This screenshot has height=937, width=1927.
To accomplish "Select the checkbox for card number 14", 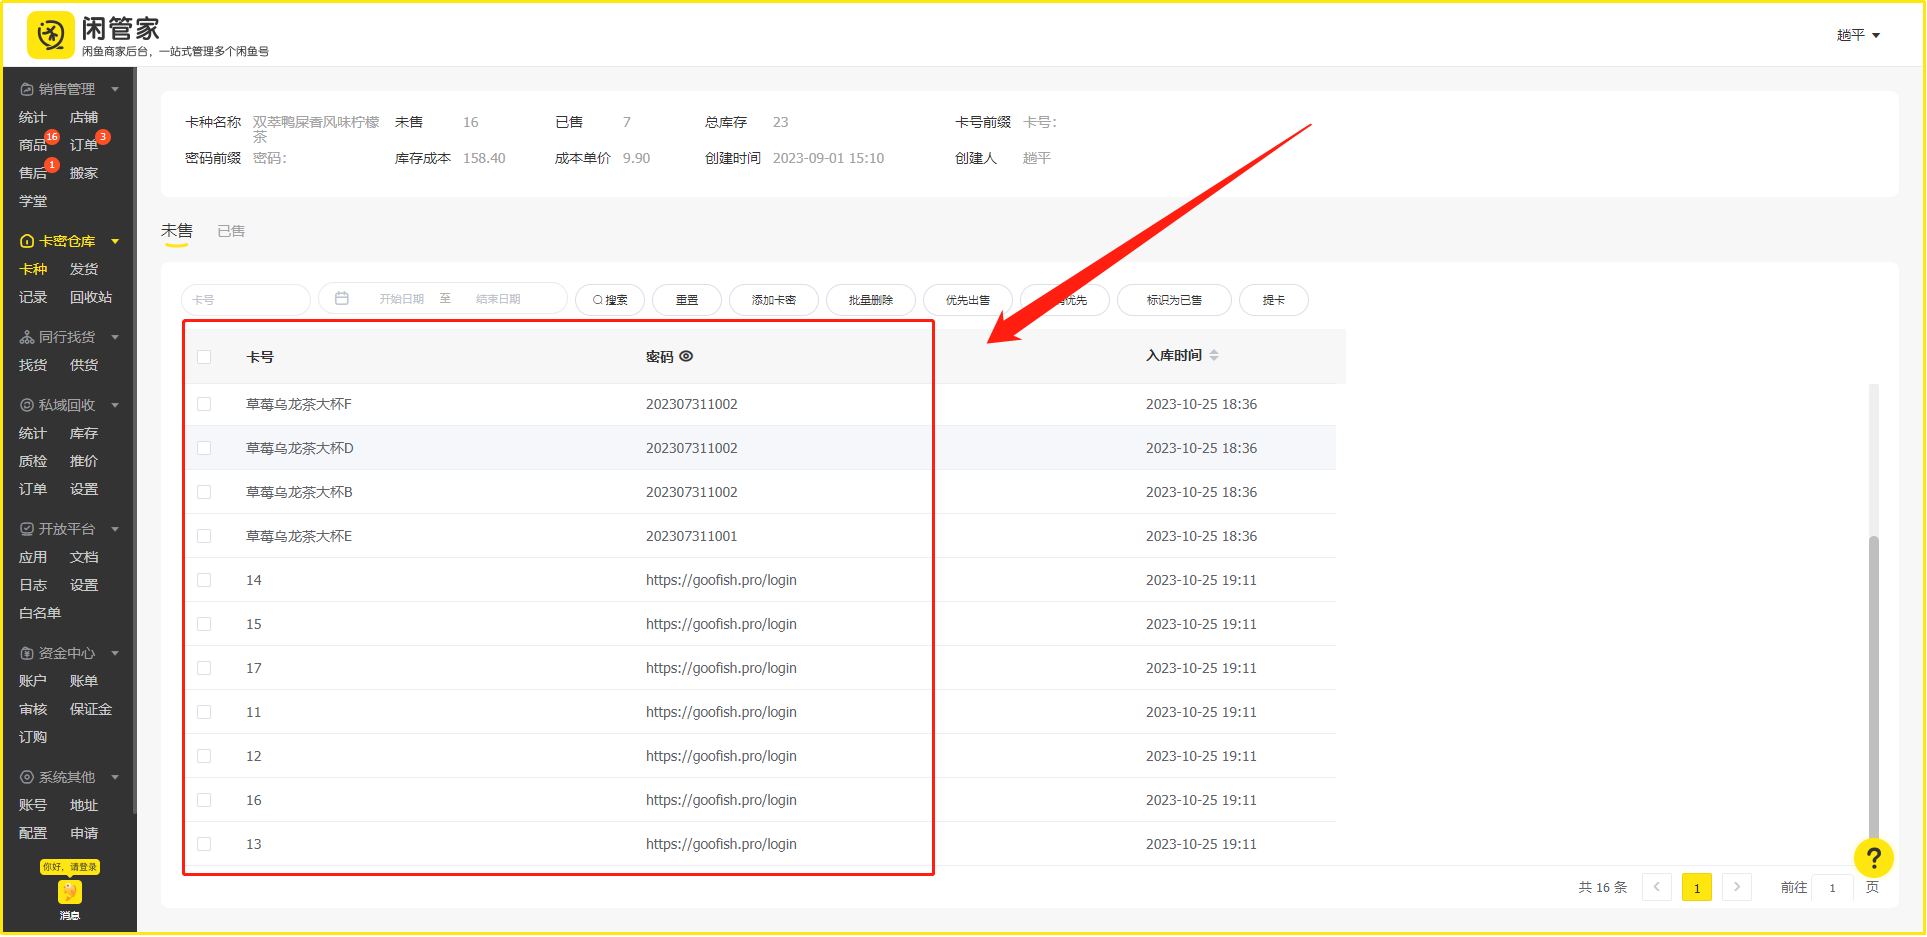I will (x=204, y=580).
